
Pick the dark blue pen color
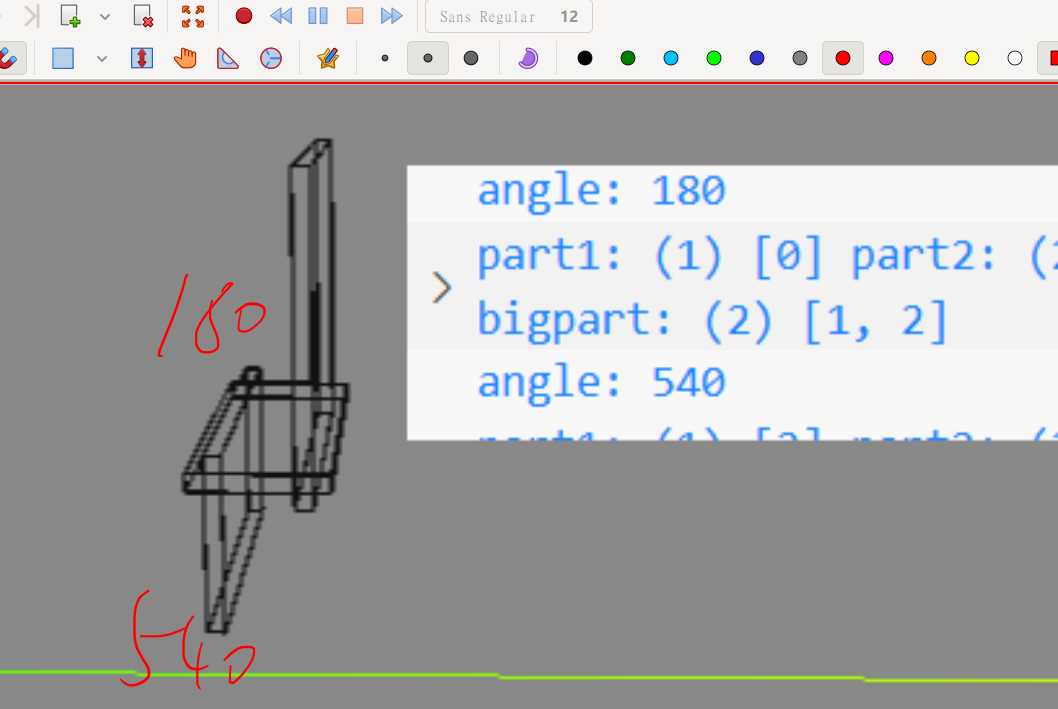pos(757,59)
